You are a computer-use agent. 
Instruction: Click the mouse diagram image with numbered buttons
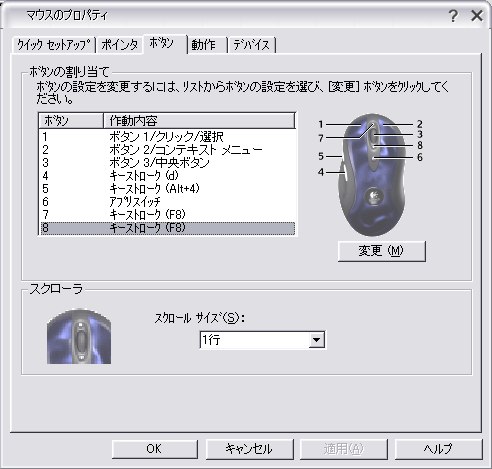[x=371, y=175]
